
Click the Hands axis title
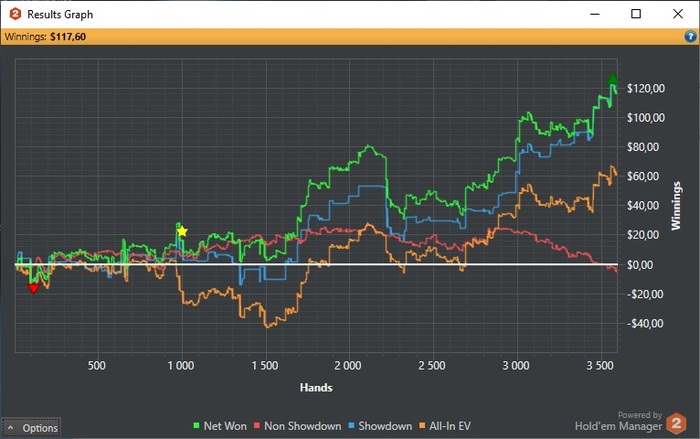pos(316,387)
